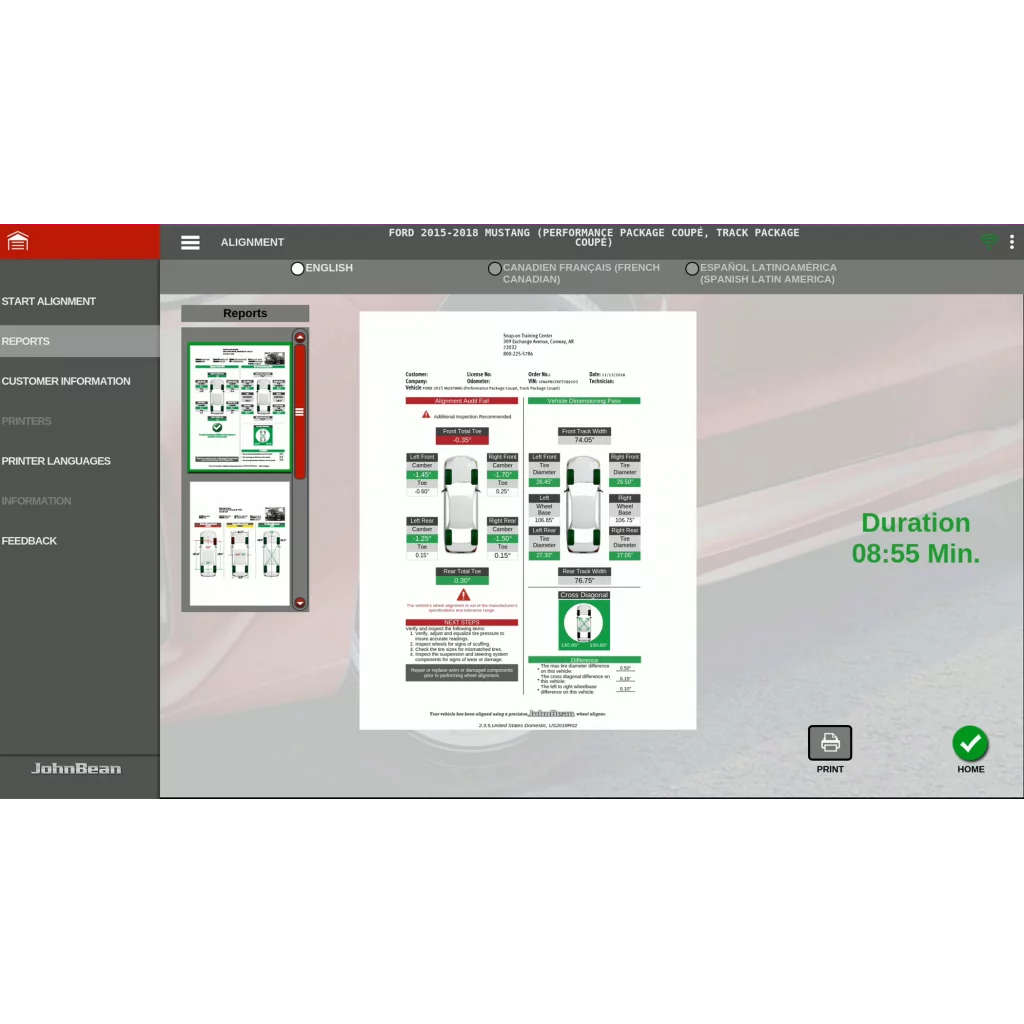The width and height of the screenshot is (1024, 1024).
Task: Click the report list scroll-up arrow
Action: coord(300,337)
